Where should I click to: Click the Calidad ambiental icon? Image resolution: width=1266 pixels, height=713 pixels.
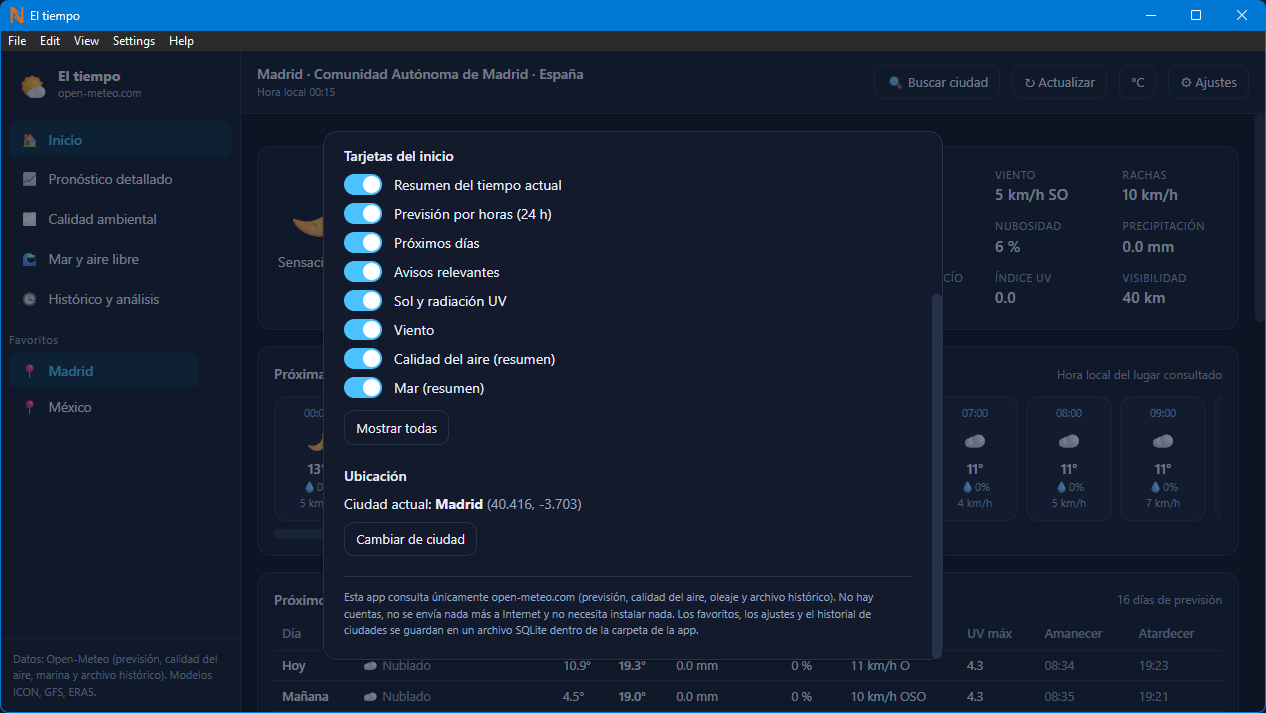[x=30, y=219]
